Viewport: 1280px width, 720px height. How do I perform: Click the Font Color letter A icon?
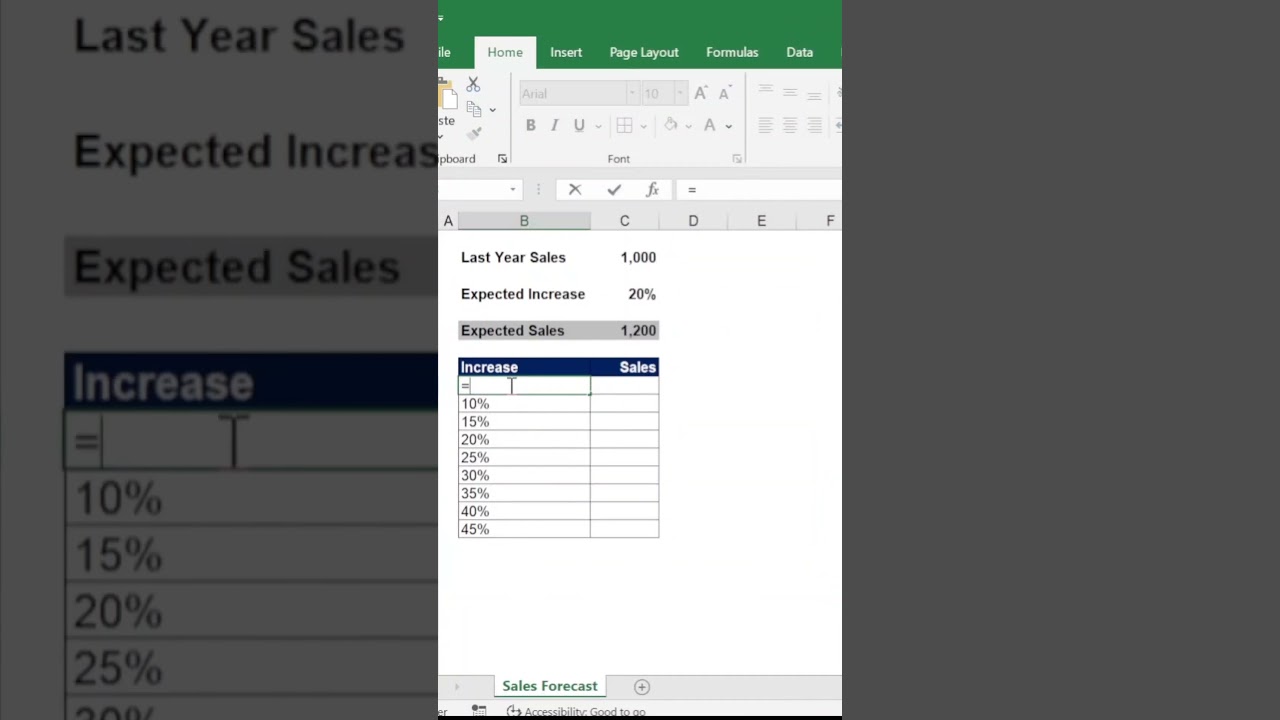click(710, 125)
